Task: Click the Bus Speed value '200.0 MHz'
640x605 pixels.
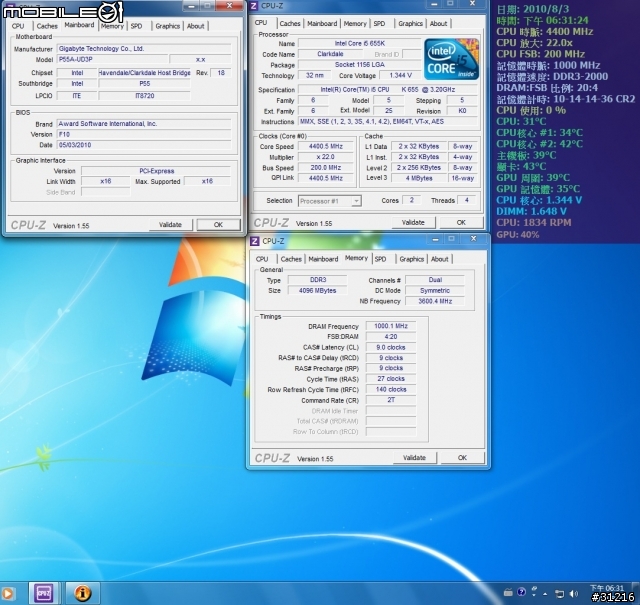Action: [326, 168]
